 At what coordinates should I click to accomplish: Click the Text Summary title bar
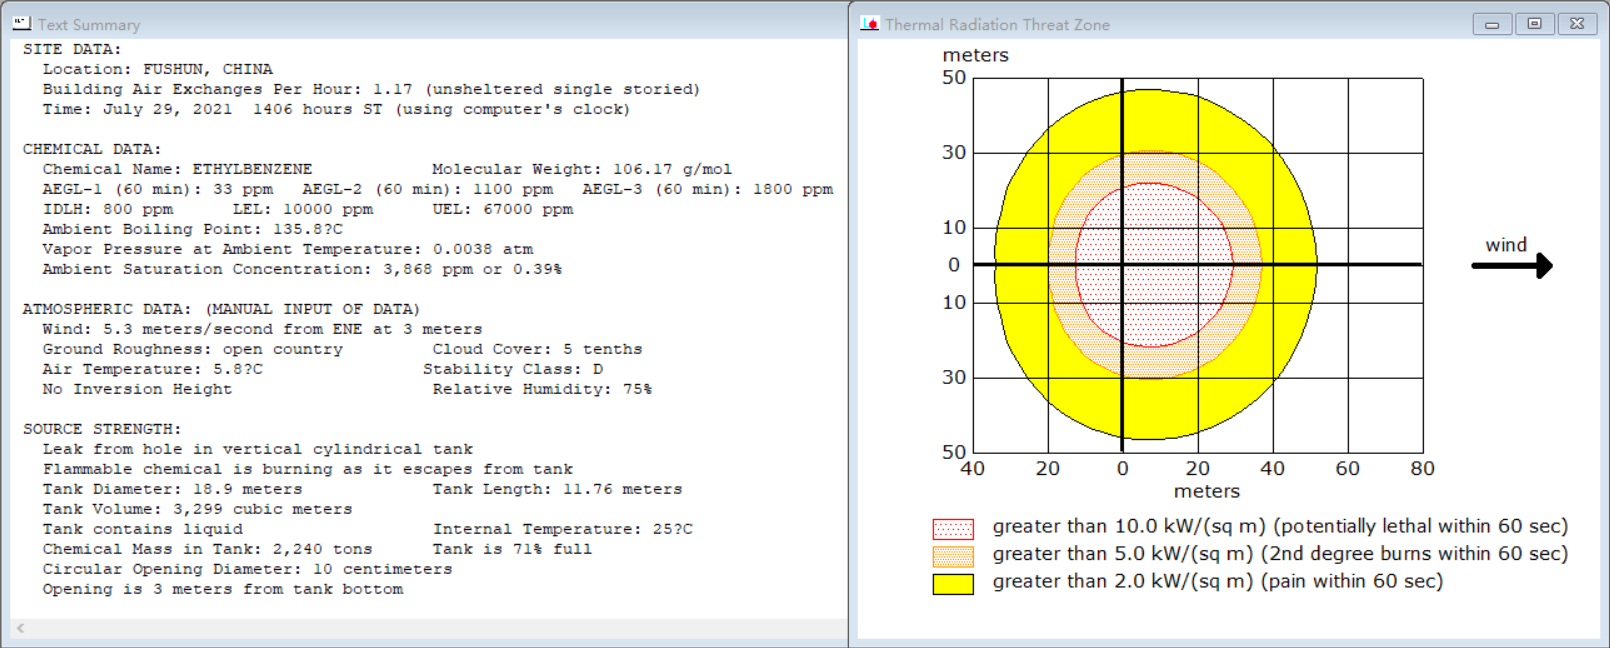tap(425, 24)
